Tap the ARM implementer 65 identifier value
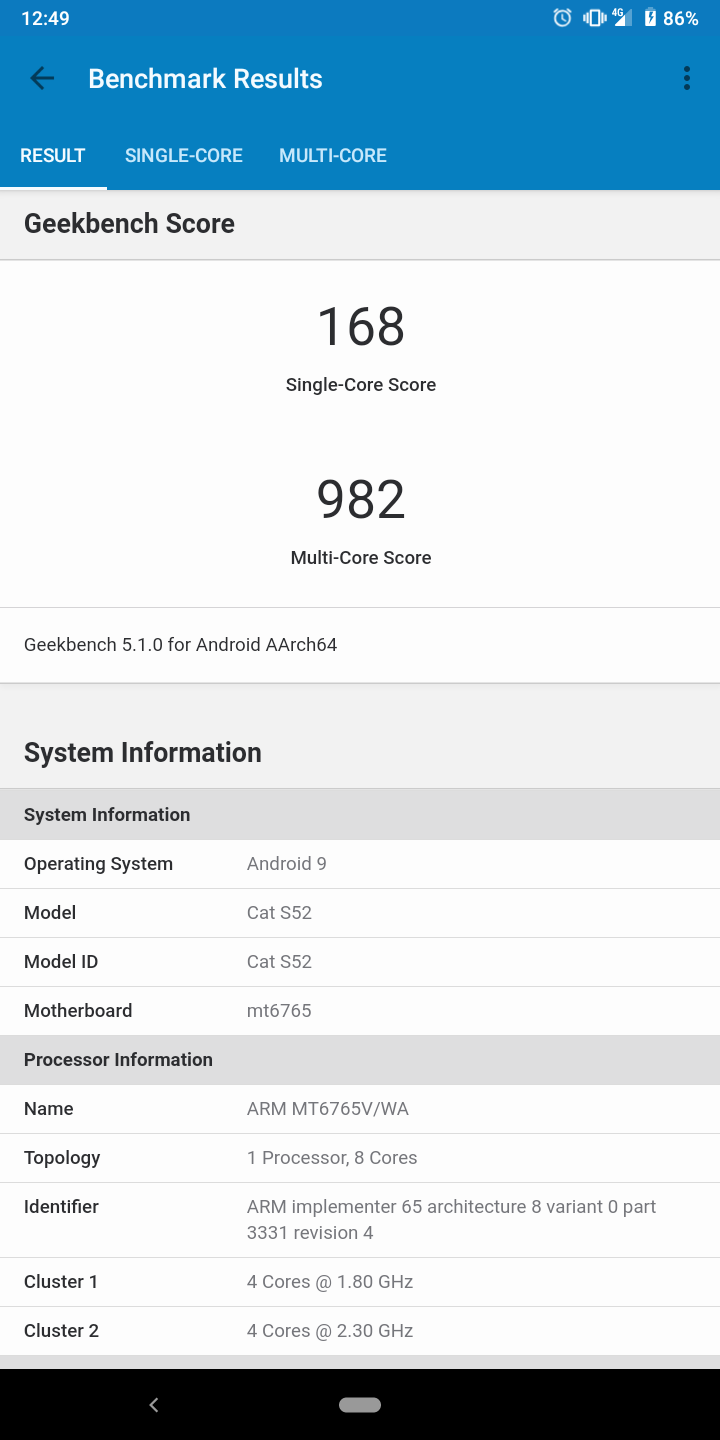Image resolution: width=720 pixels, height=1440 pixels. pyautogui.click(x=451, y=1220)
